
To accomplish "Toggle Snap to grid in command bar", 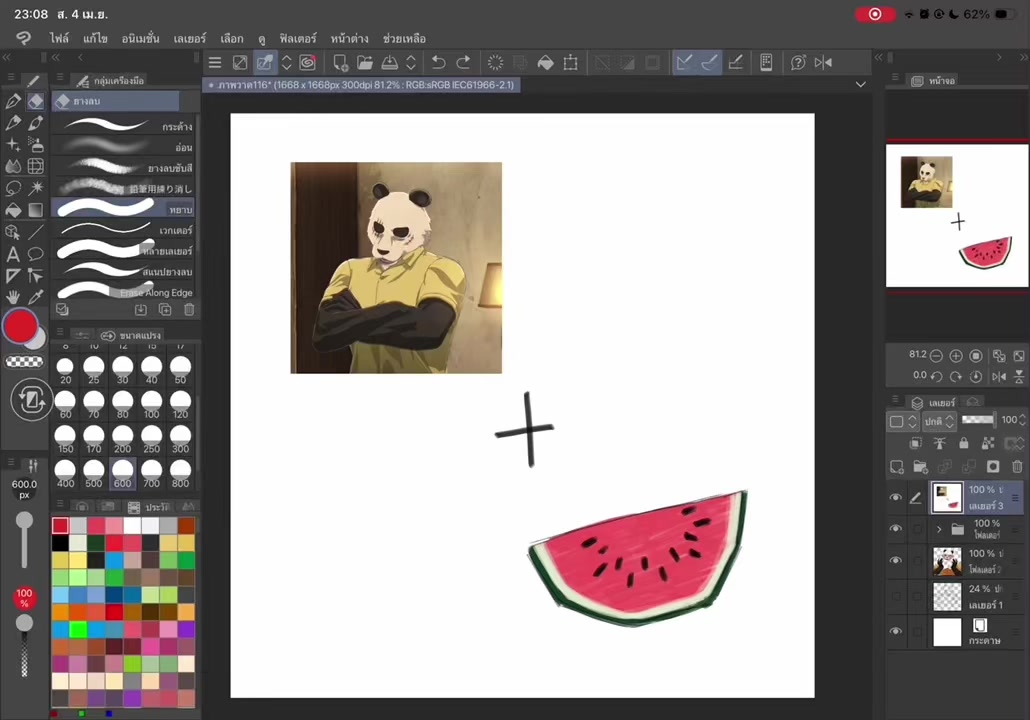I will (736, 62).
